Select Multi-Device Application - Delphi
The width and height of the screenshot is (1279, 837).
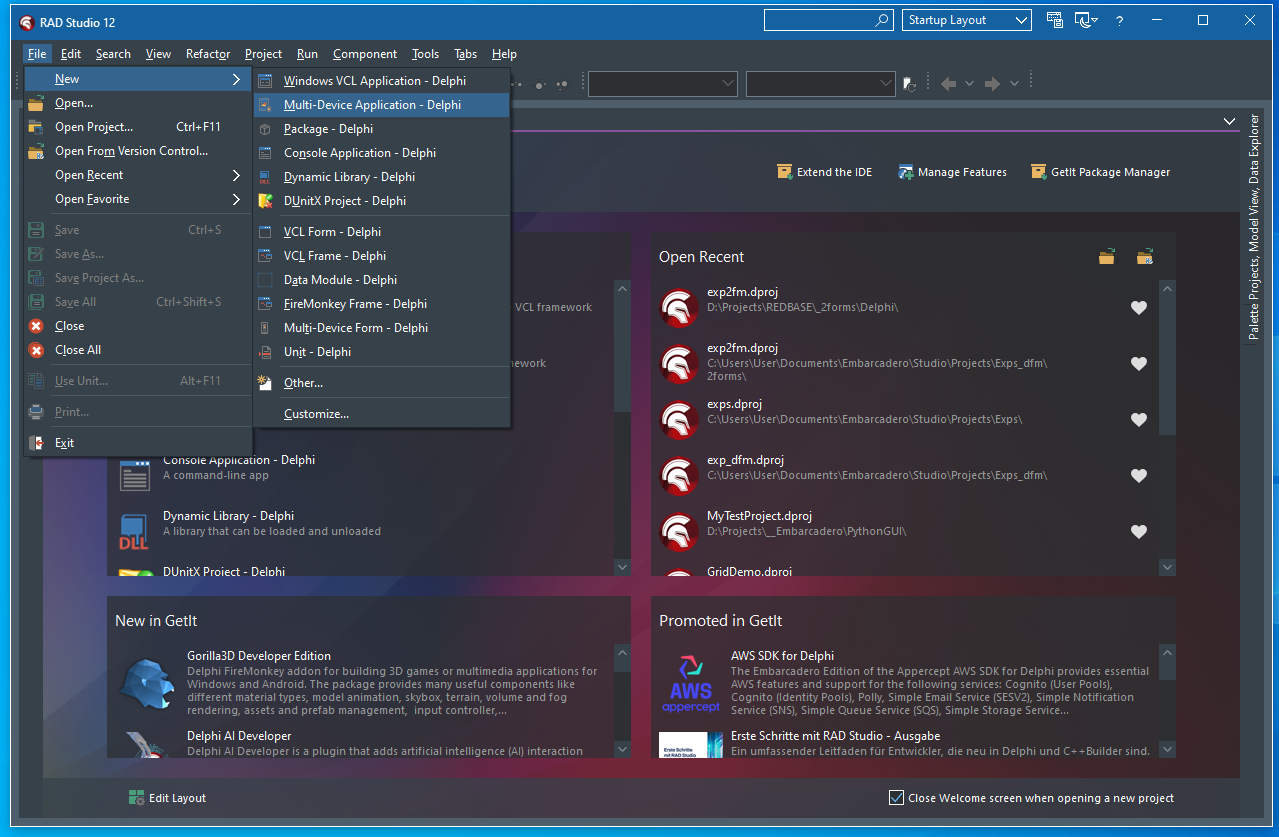coord(382,105)
